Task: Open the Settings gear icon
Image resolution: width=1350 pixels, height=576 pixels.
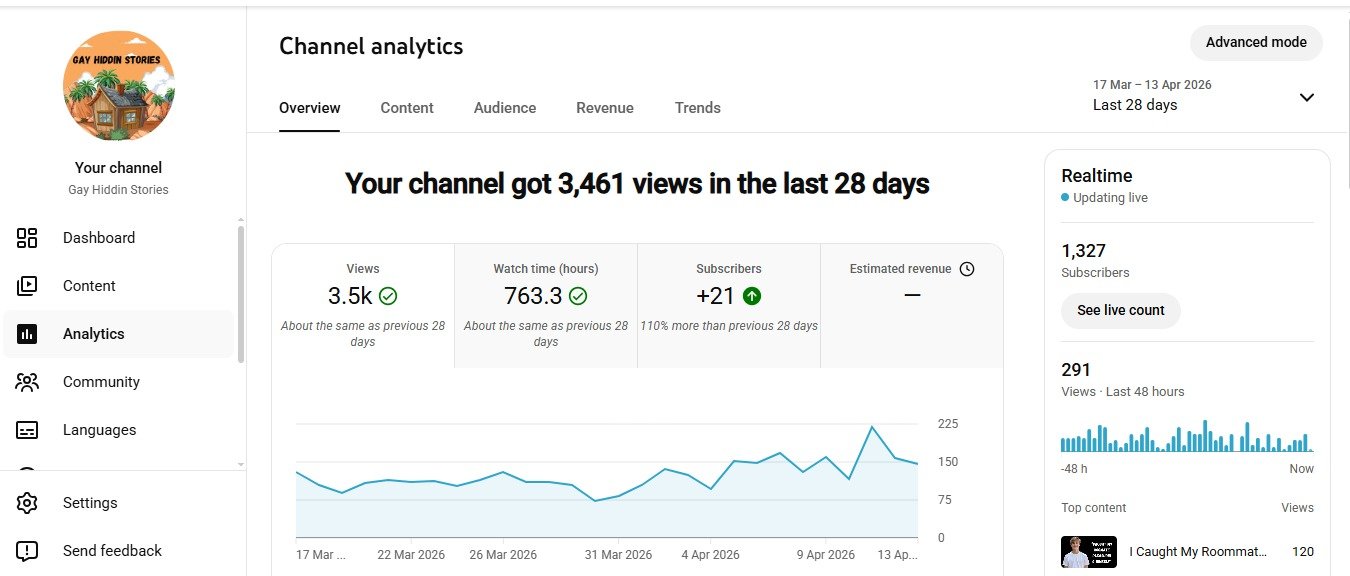Action: (27, 503)
